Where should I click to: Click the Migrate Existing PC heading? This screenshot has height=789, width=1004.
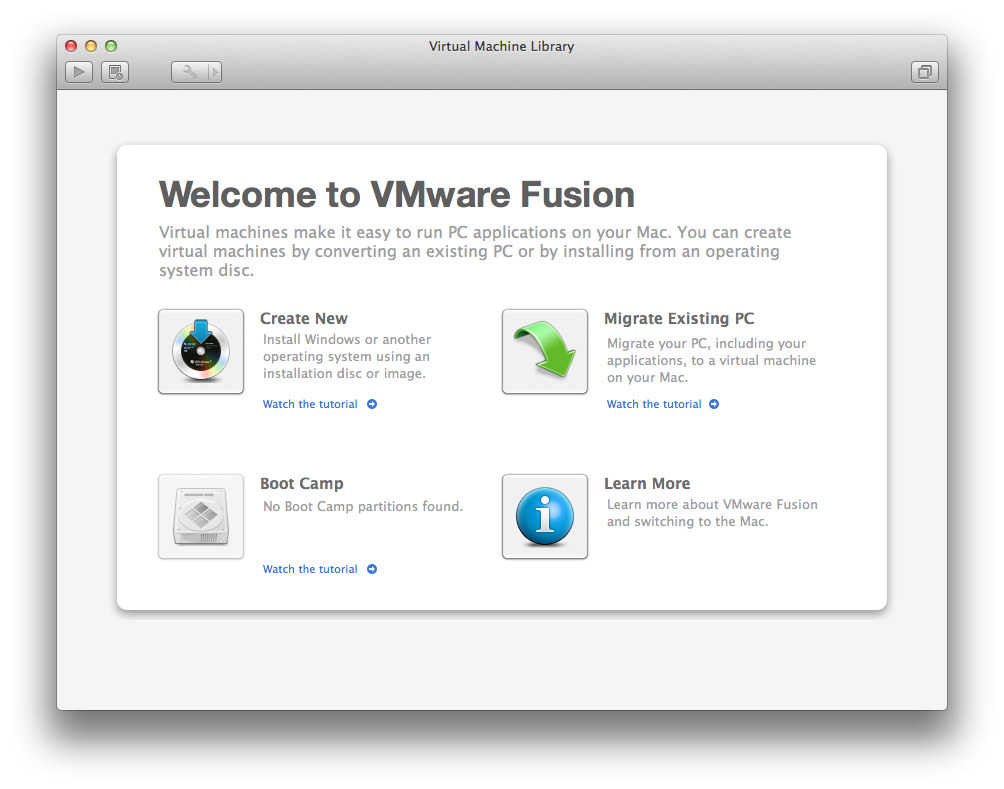point(679,318)
